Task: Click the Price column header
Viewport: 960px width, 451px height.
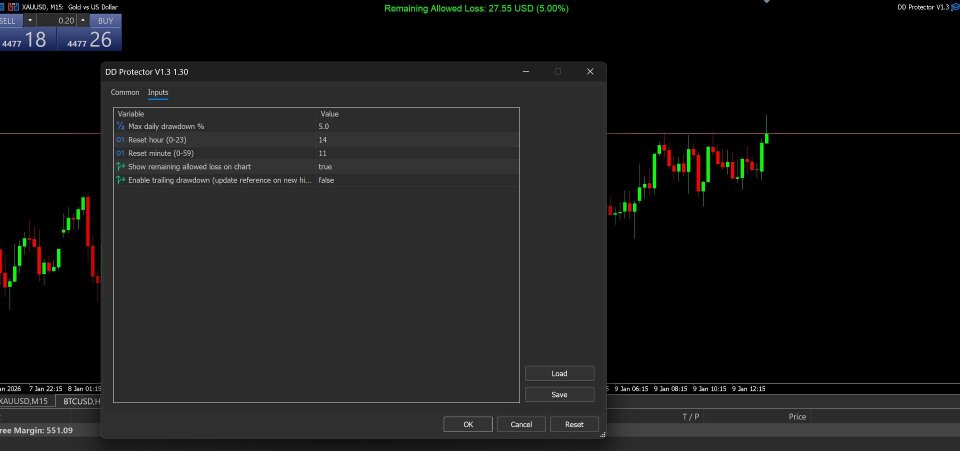Action: pyautogui.click(x=797, y=417)
